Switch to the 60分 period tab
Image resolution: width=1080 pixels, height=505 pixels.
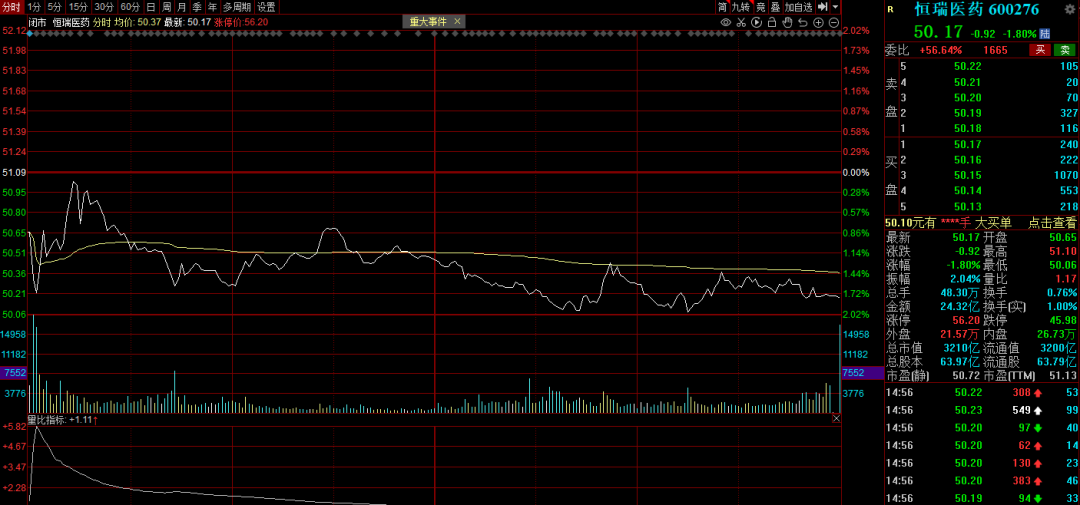click(129, 7)
